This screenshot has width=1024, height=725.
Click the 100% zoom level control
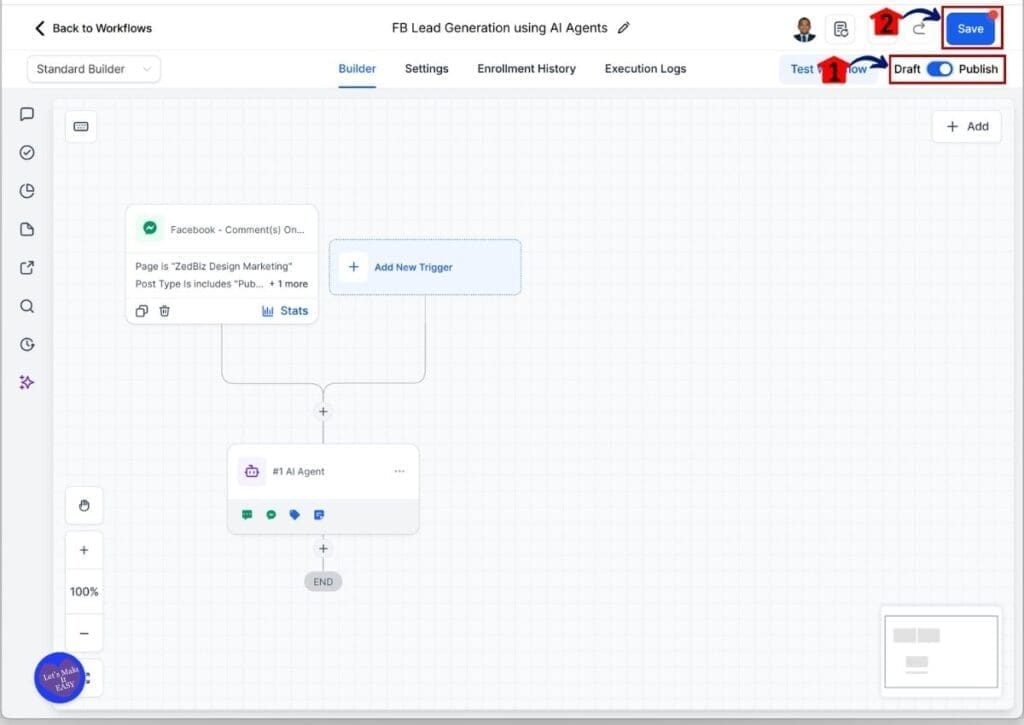coord(84,591)
